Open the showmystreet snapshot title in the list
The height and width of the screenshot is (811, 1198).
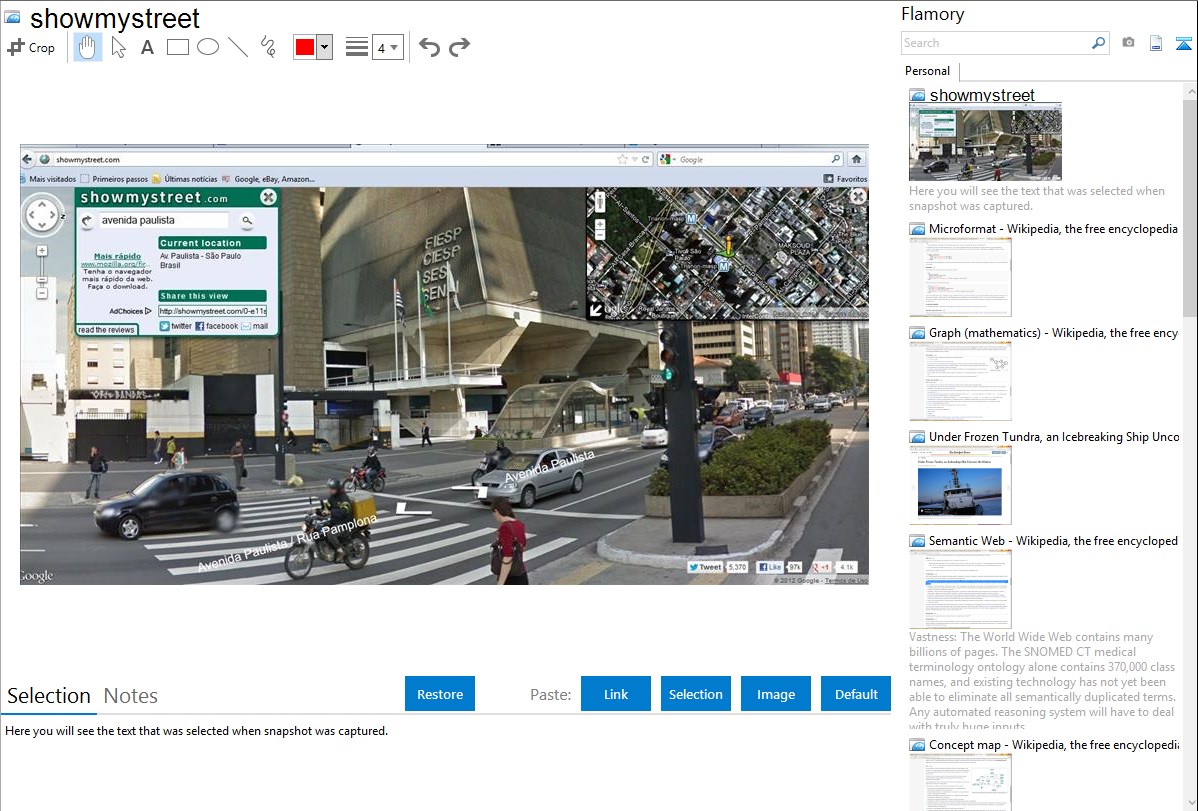pyautogui.click(x=982, y=96)
